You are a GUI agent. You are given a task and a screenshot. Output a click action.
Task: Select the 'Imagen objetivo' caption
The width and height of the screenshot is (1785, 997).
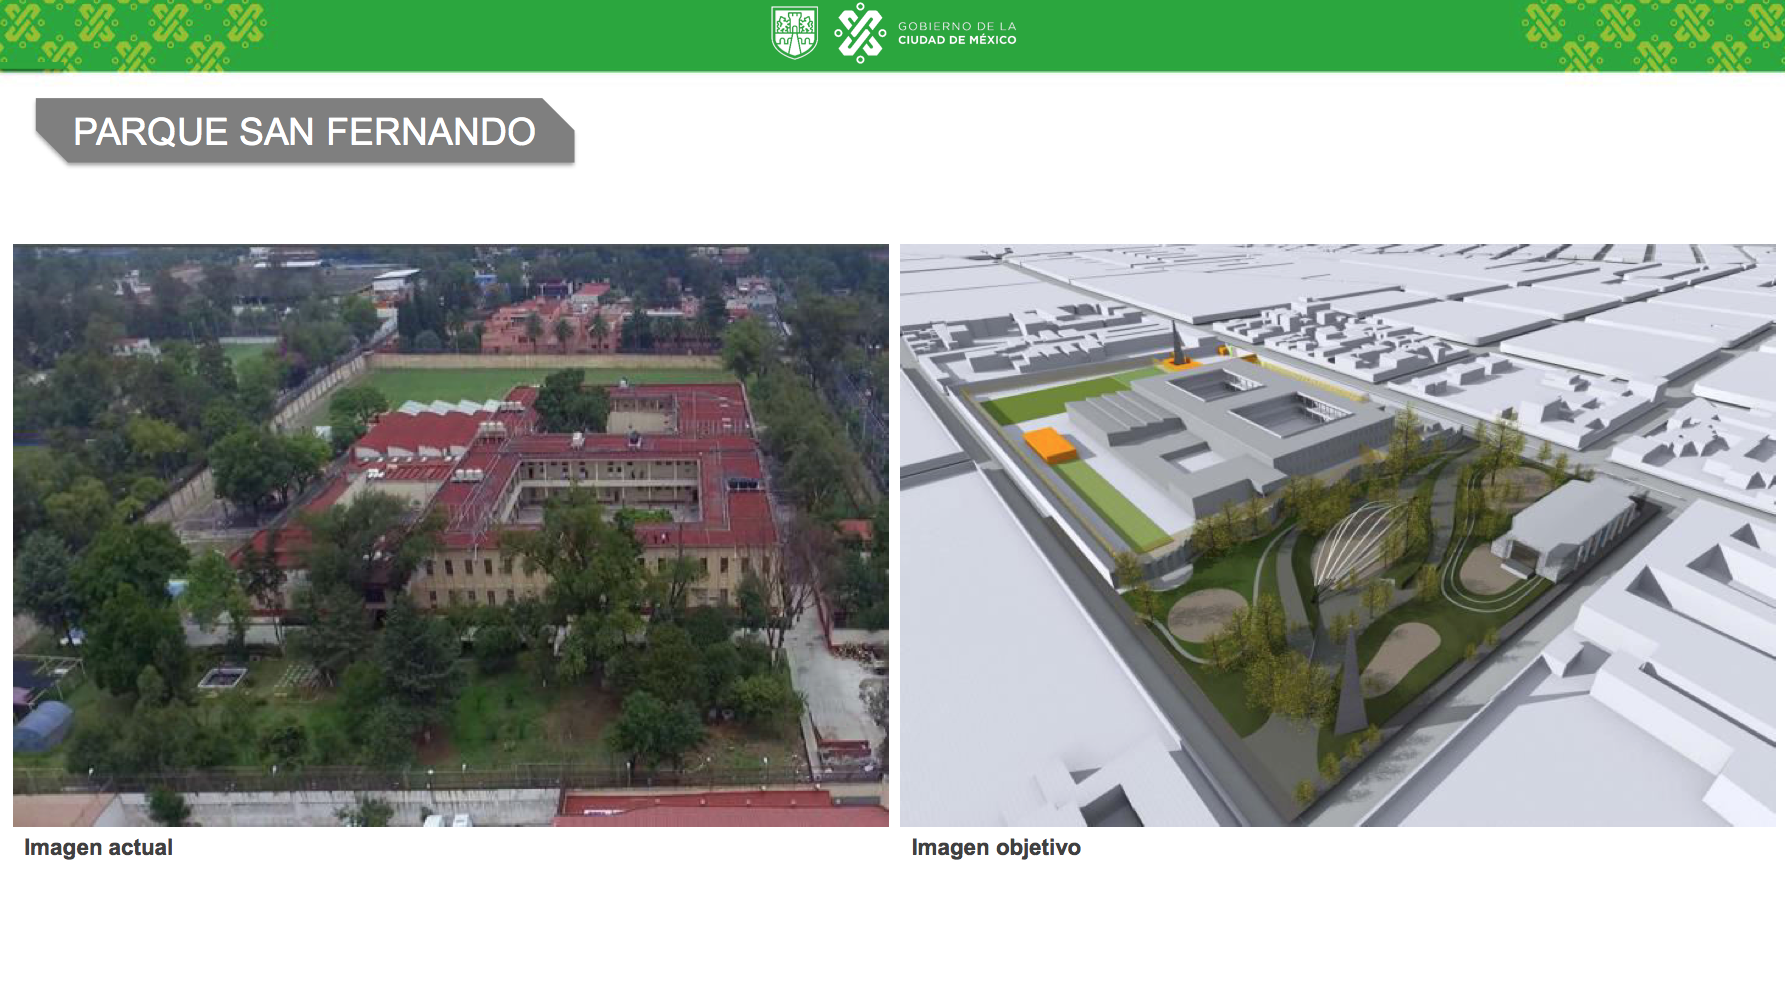(x=995, y=847)
